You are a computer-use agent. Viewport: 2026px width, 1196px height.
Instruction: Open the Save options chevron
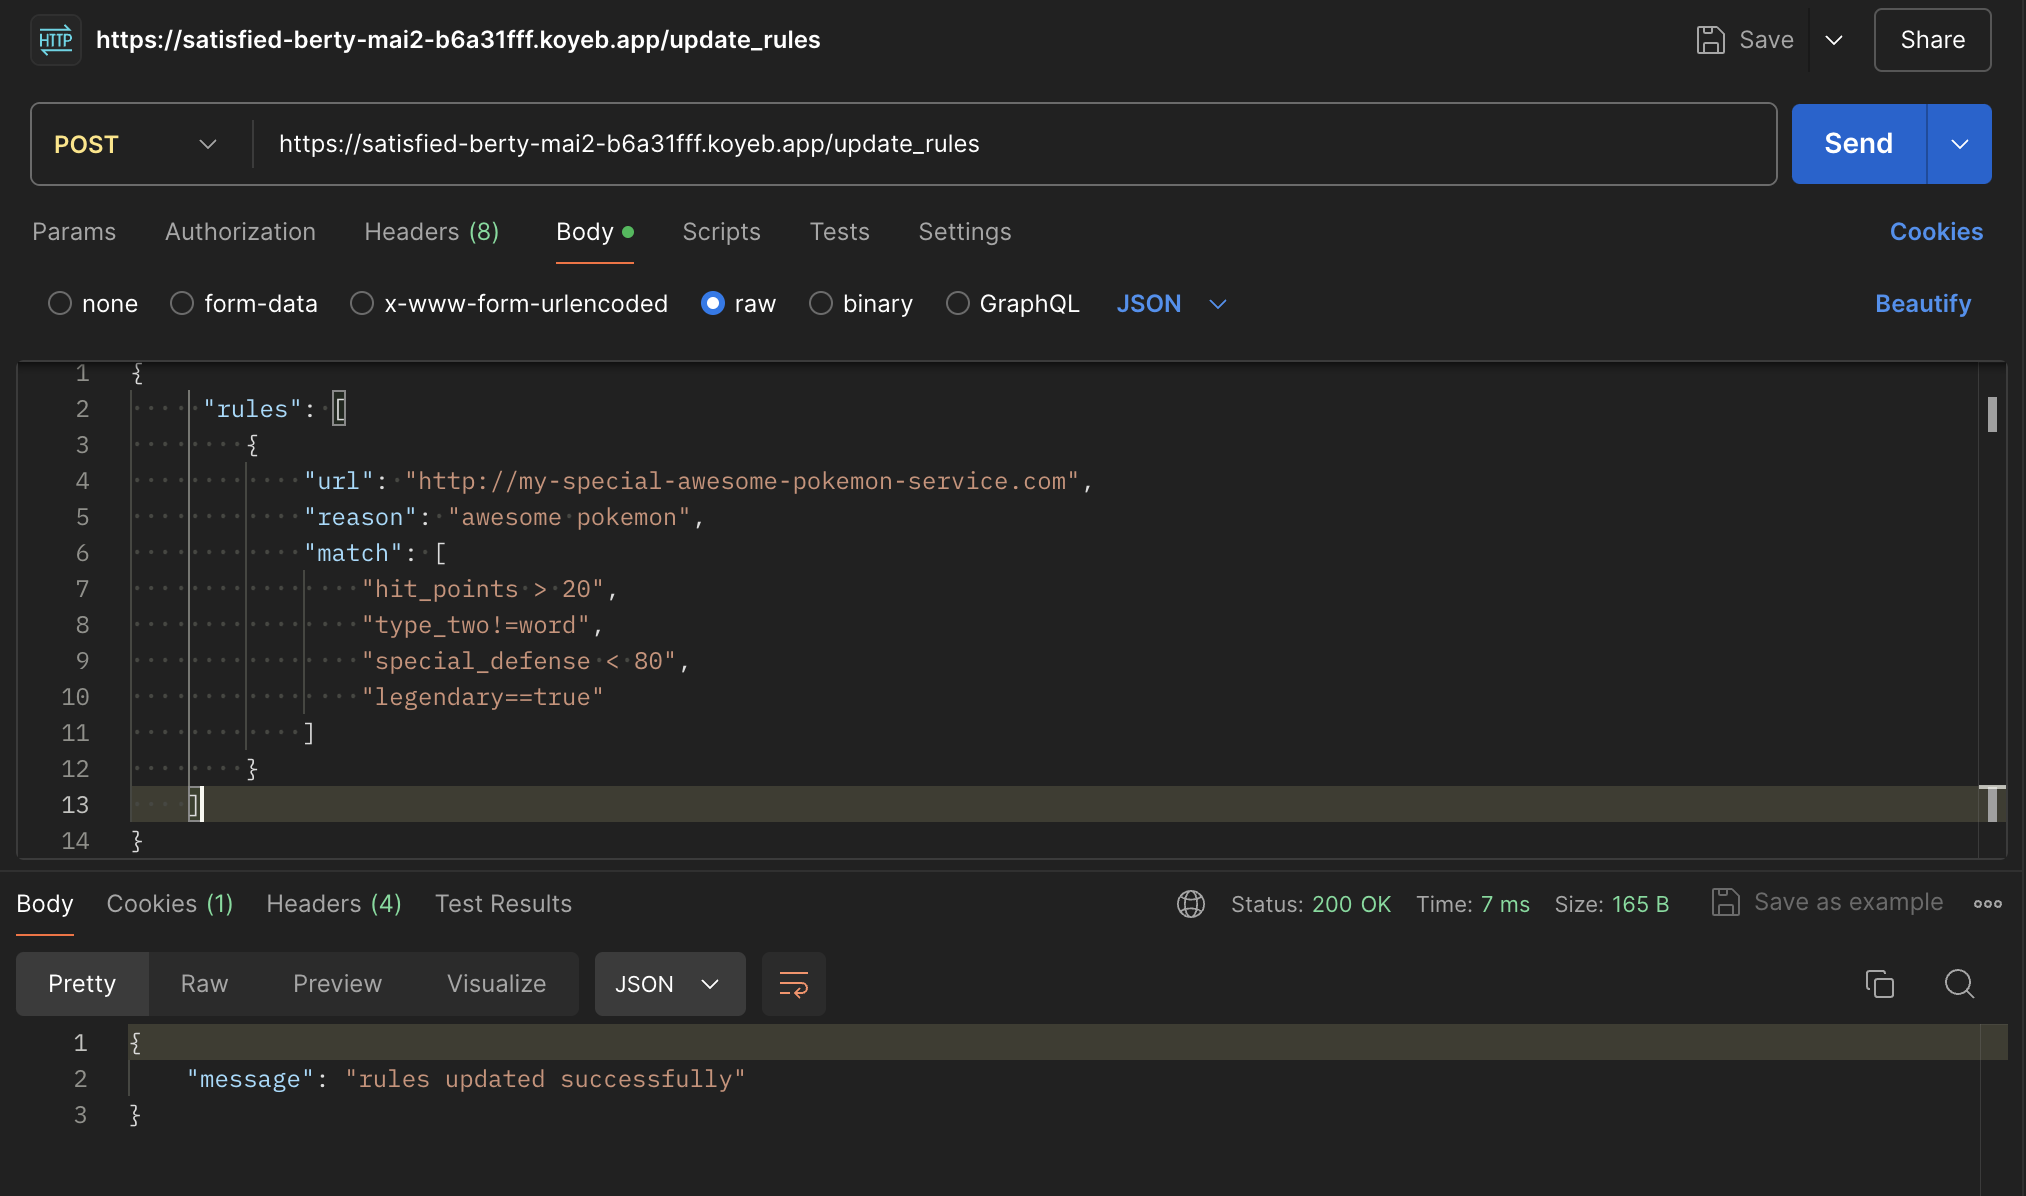[1834, 40]
